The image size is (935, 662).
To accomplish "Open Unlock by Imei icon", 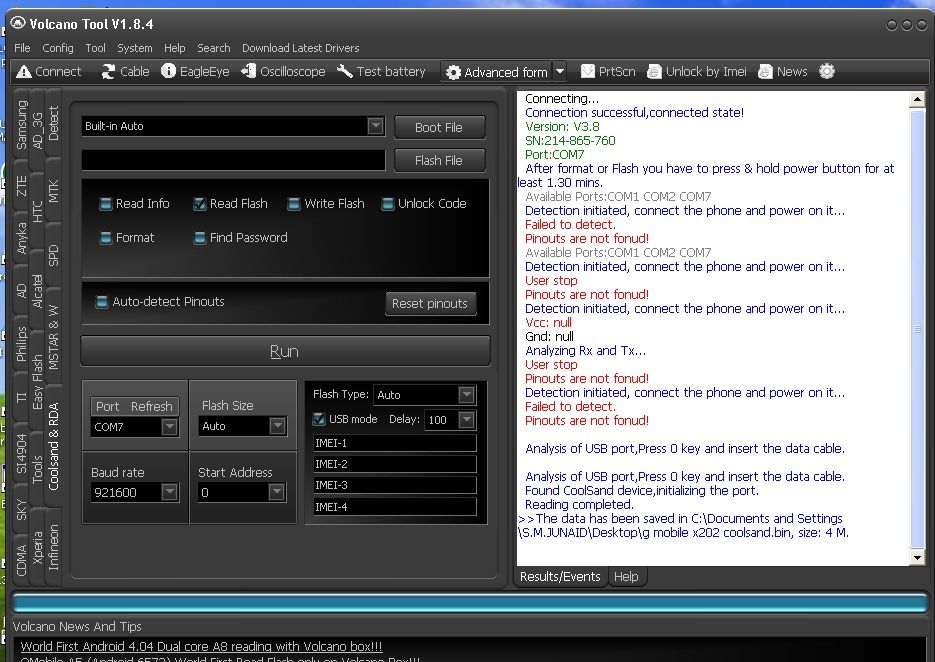I will point(654,72).
